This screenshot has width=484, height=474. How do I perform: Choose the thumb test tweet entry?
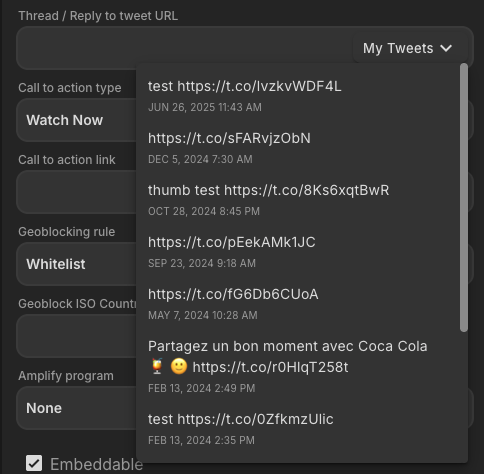coord(298,200)
